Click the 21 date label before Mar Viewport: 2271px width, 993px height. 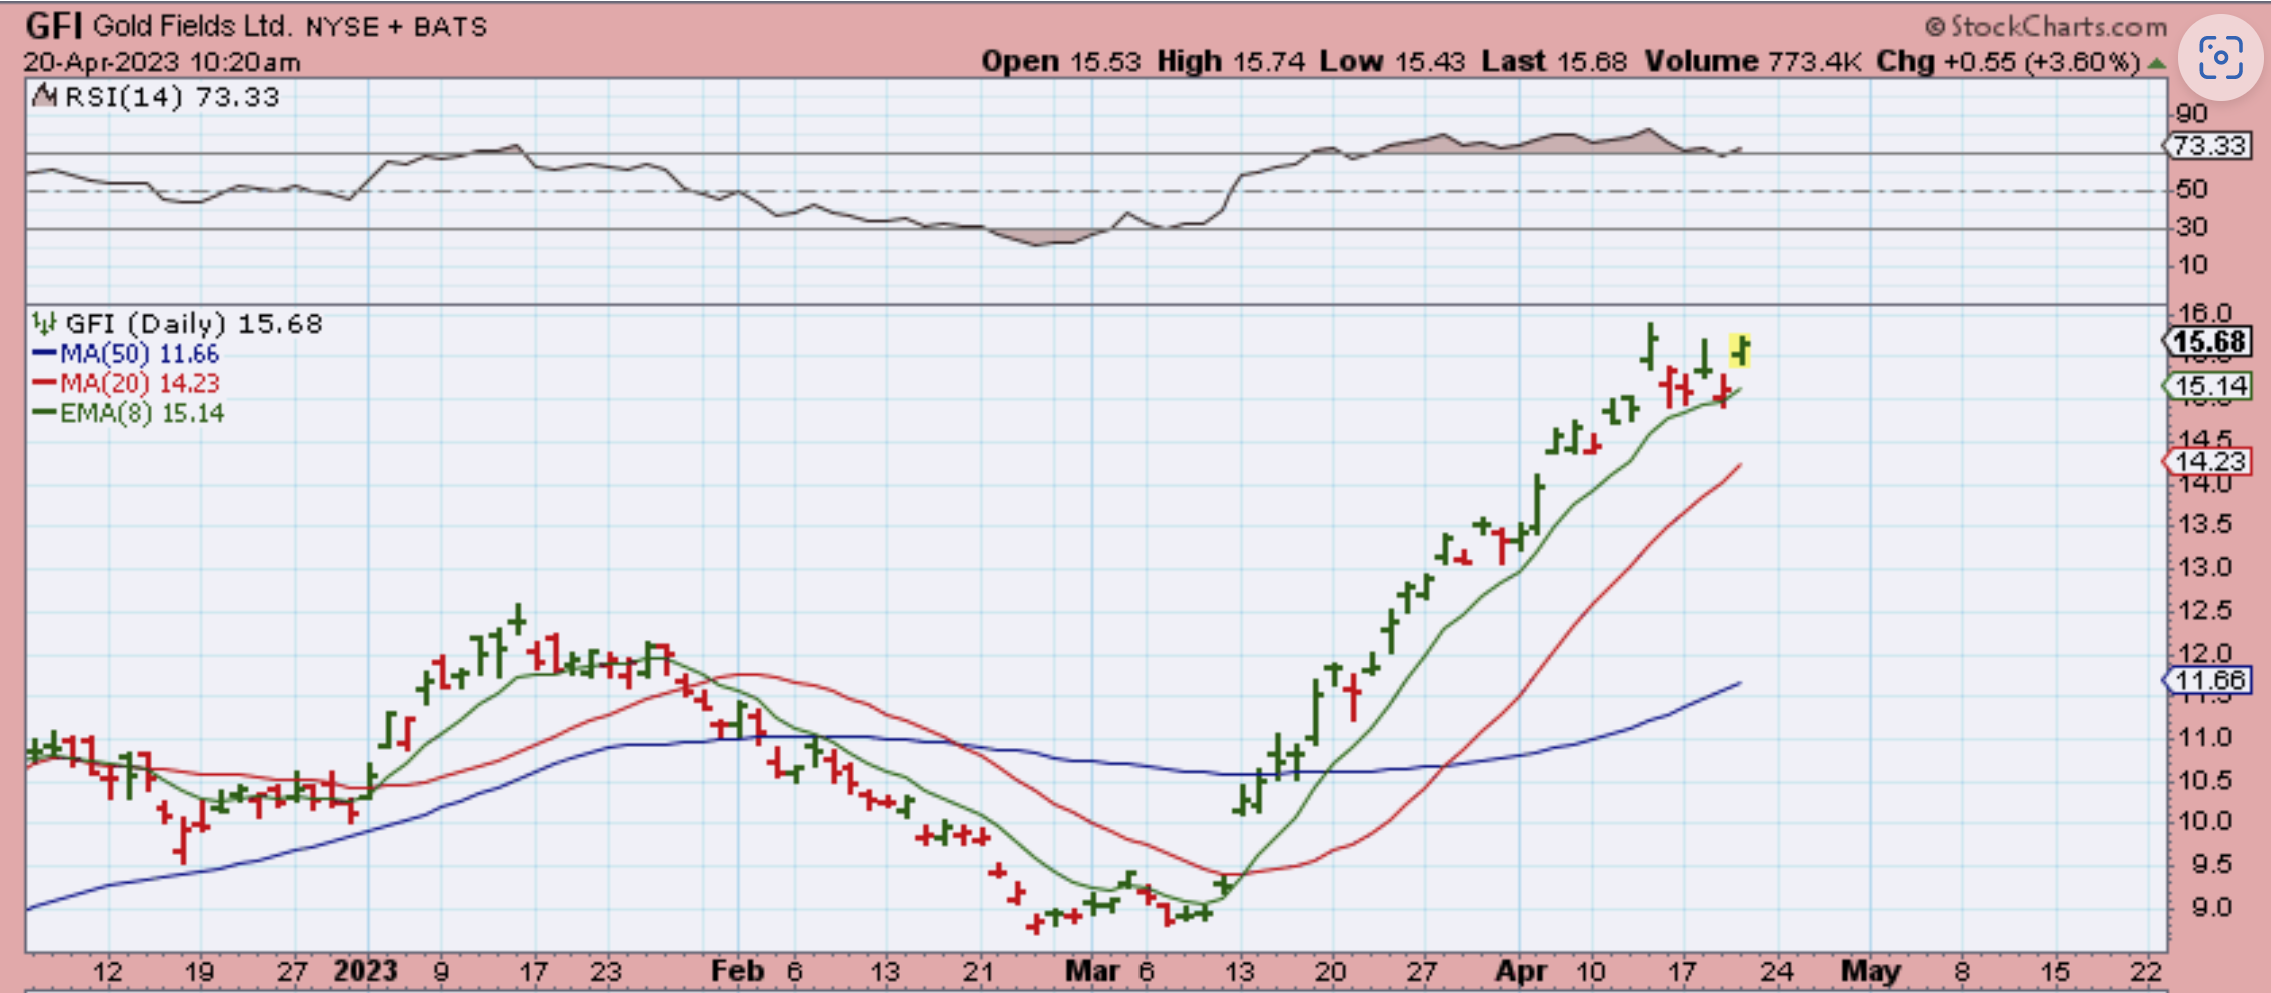pos(978,972)
